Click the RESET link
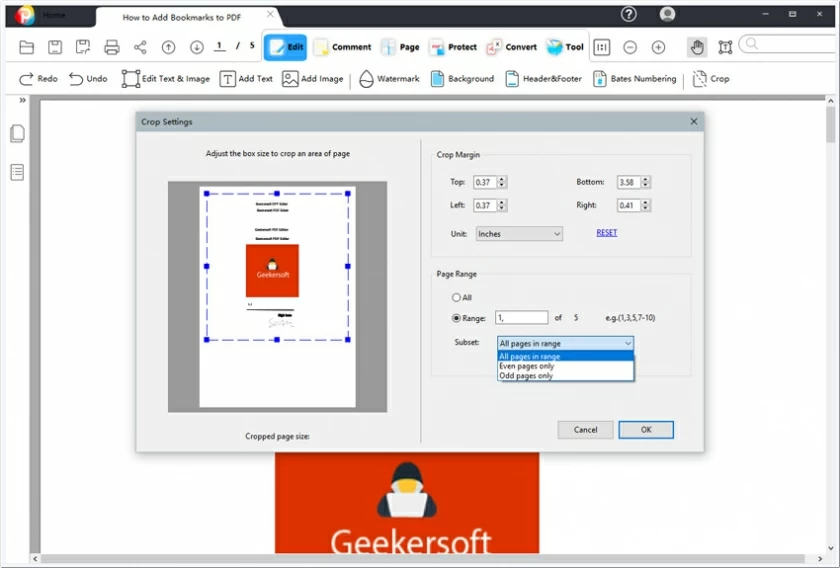The image size is (840, 568). coord(606,233)
